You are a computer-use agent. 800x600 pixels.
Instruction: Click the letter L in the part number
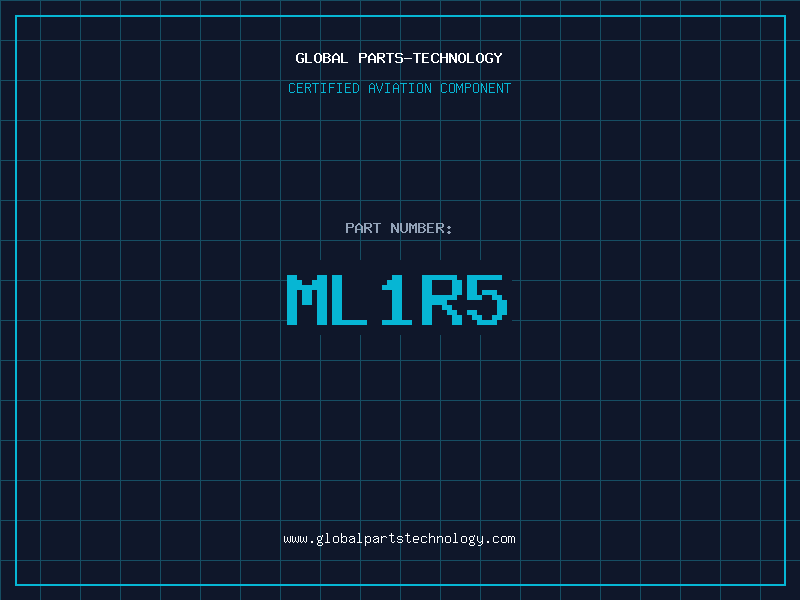coord(353,300)
